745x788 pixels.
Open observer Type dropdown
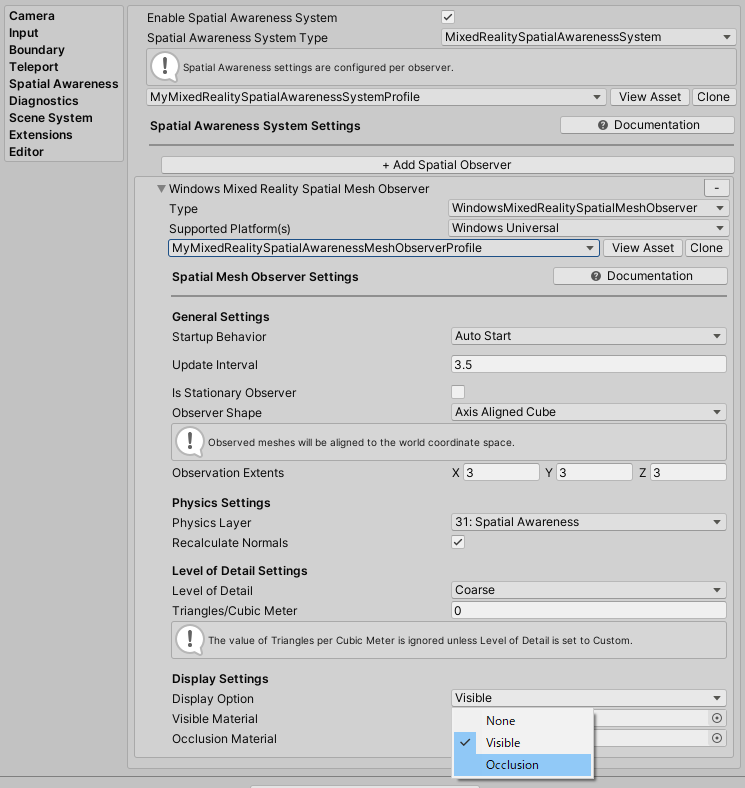coord(588,208)
